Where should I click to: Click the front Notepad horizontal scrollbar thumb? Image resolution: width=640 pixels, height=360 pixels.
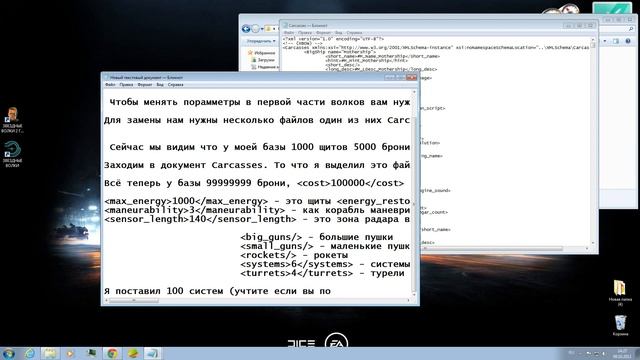[134, 301]
